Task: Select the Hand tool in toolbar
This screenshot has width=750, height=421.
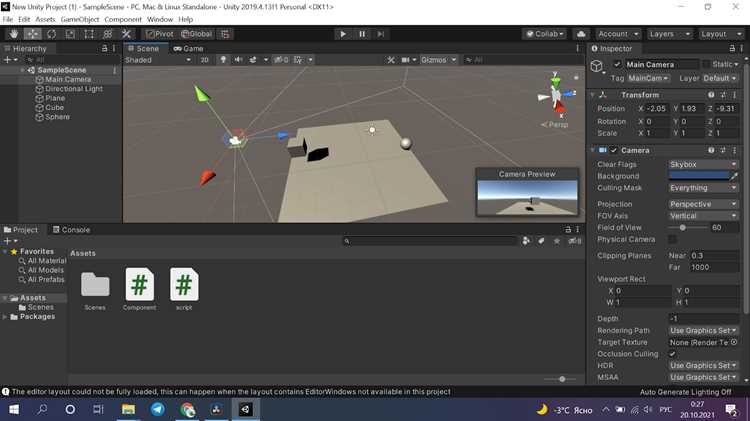Action: click(13, 34)
